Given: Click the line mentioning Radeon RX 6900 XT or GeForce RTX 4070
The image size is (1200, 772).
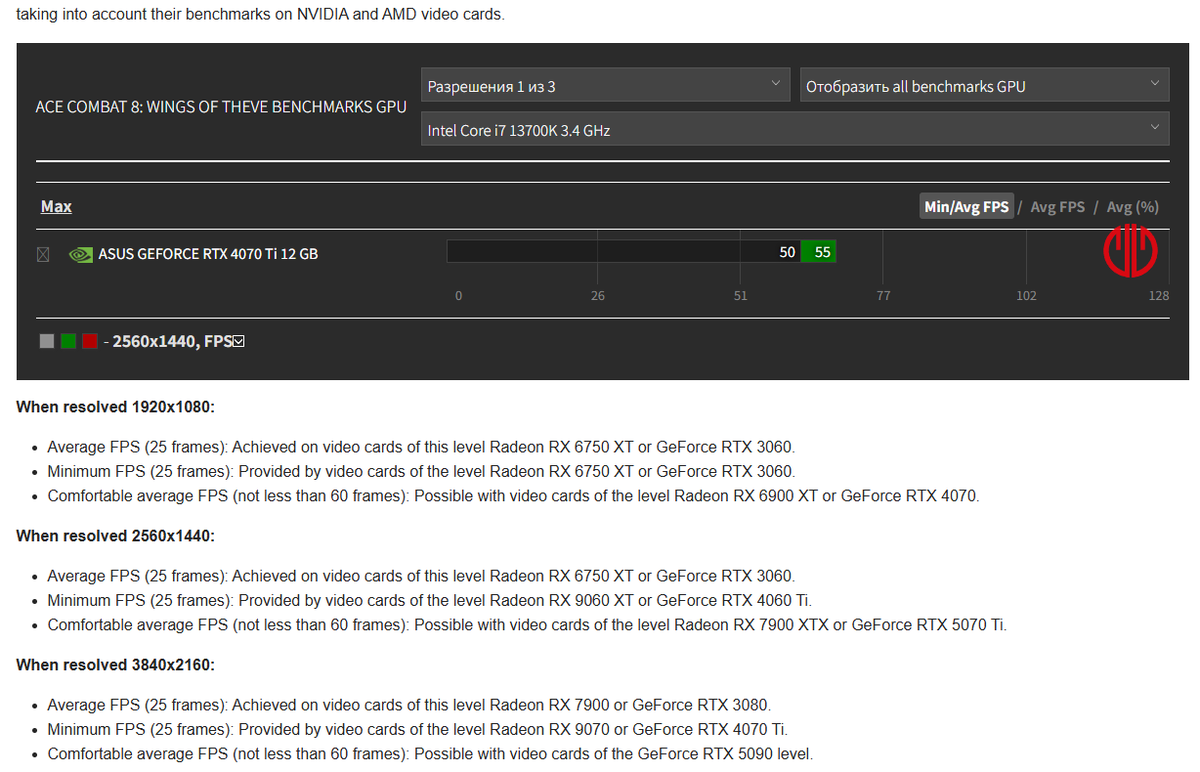Looking at the screenshot, I should point(513,496).
